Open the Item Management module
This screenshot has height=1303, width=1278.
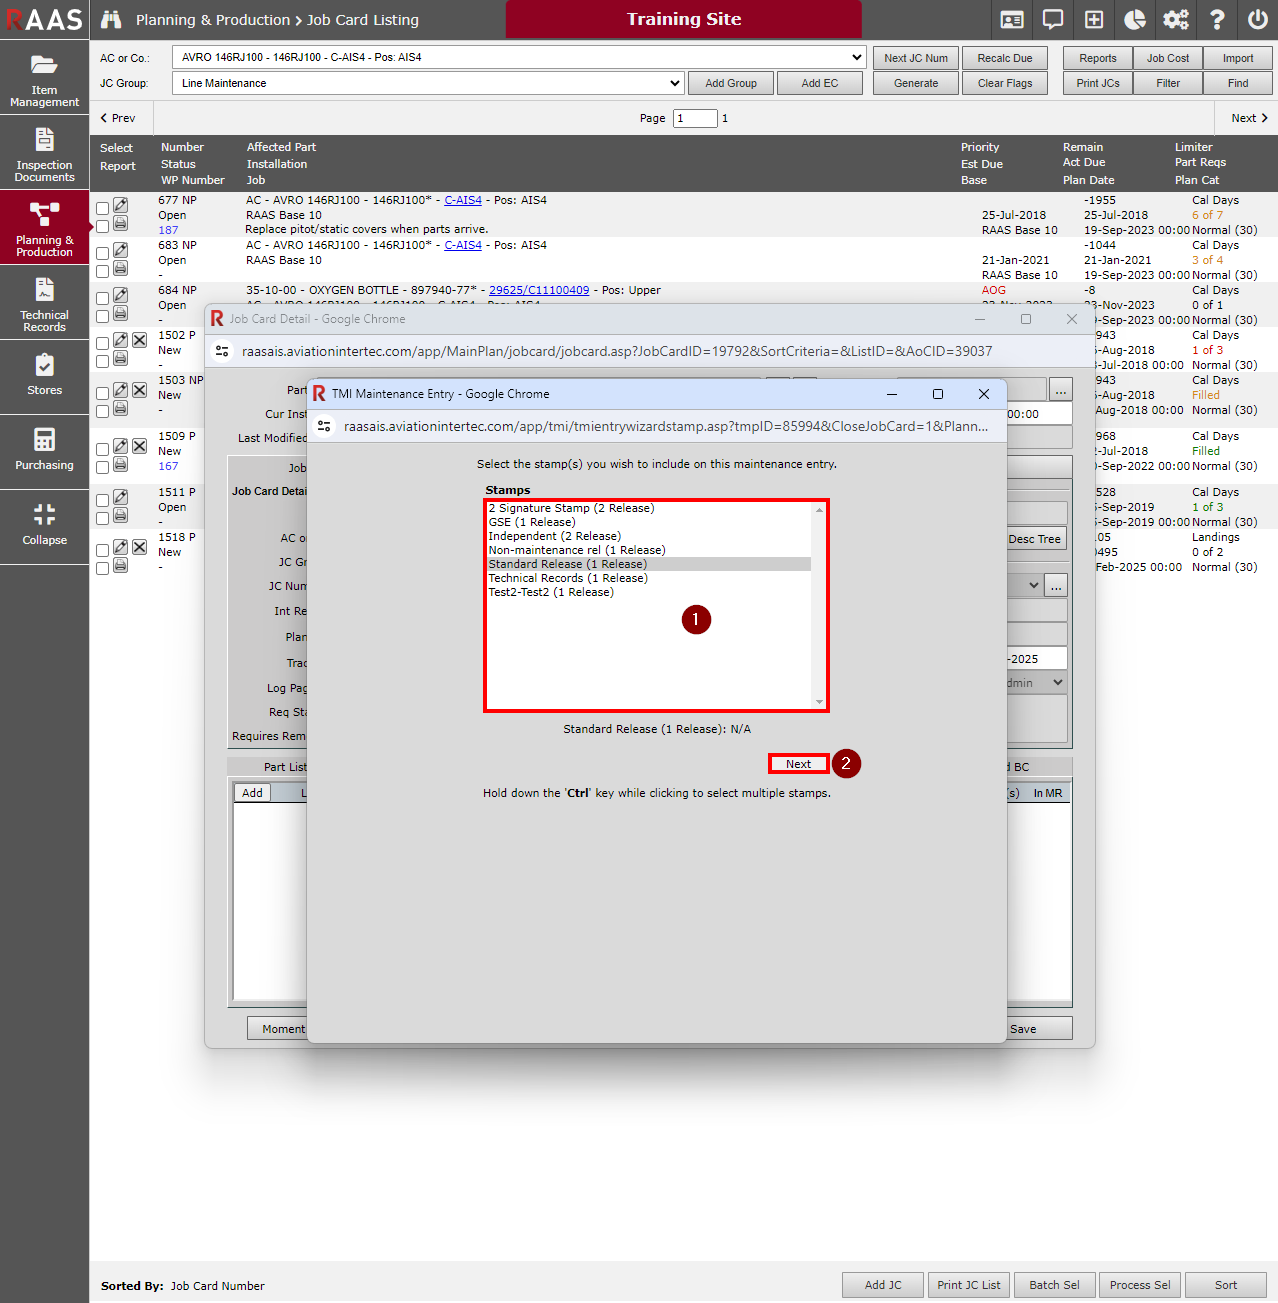[x=44, y=80]
